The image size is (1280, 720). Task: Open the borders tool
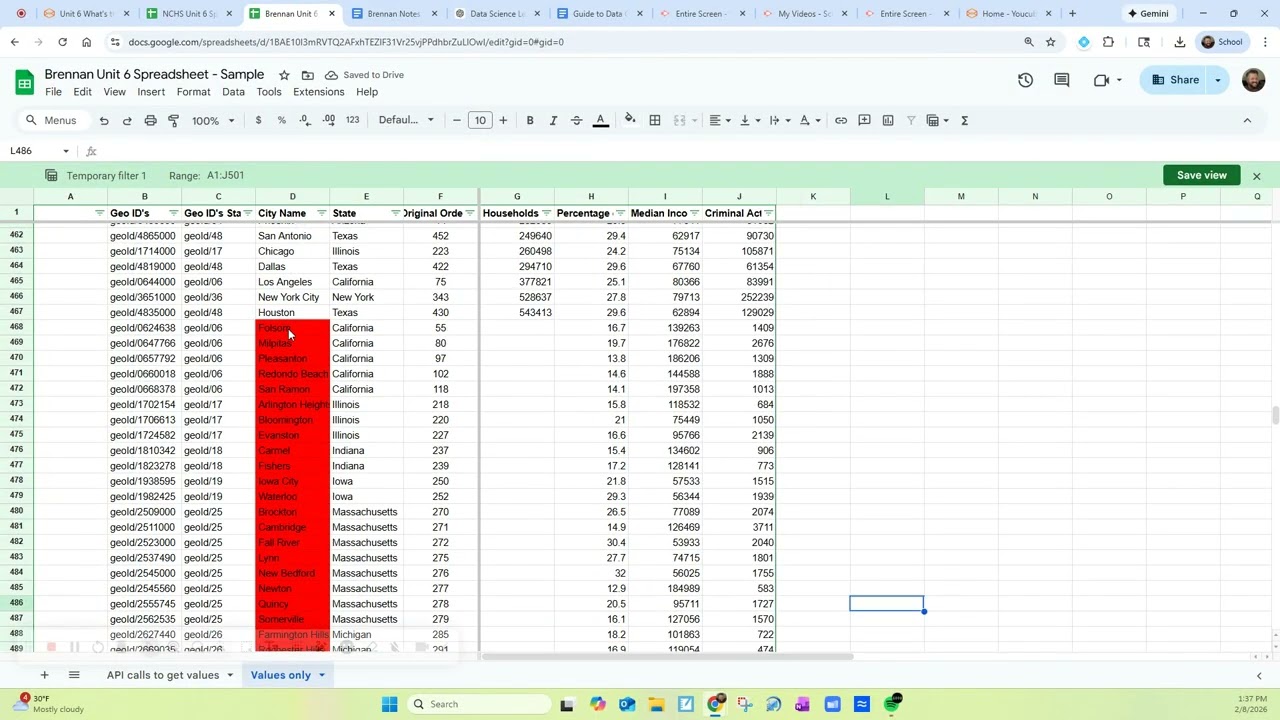pos(655,120)
